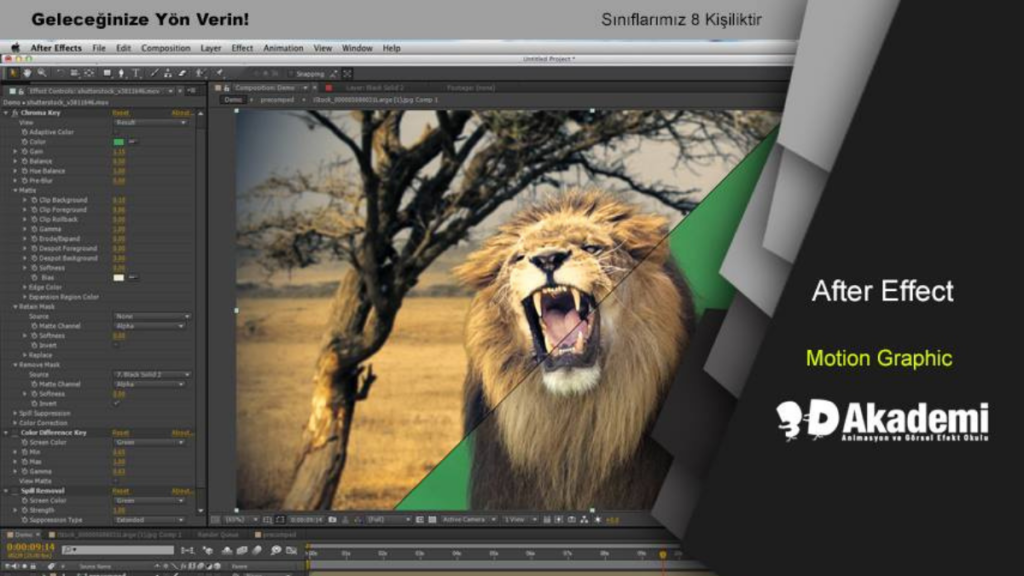Open Remove Mask Source dropdown
The image size is (1024, 576).
tap(151, 374)
